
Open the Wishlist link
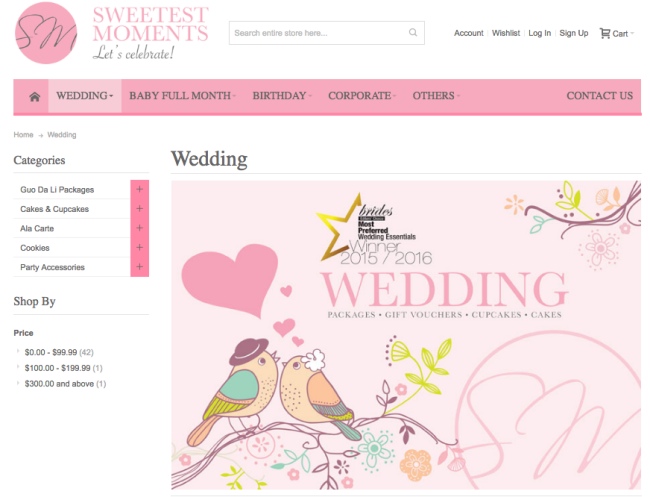point(506,33)
